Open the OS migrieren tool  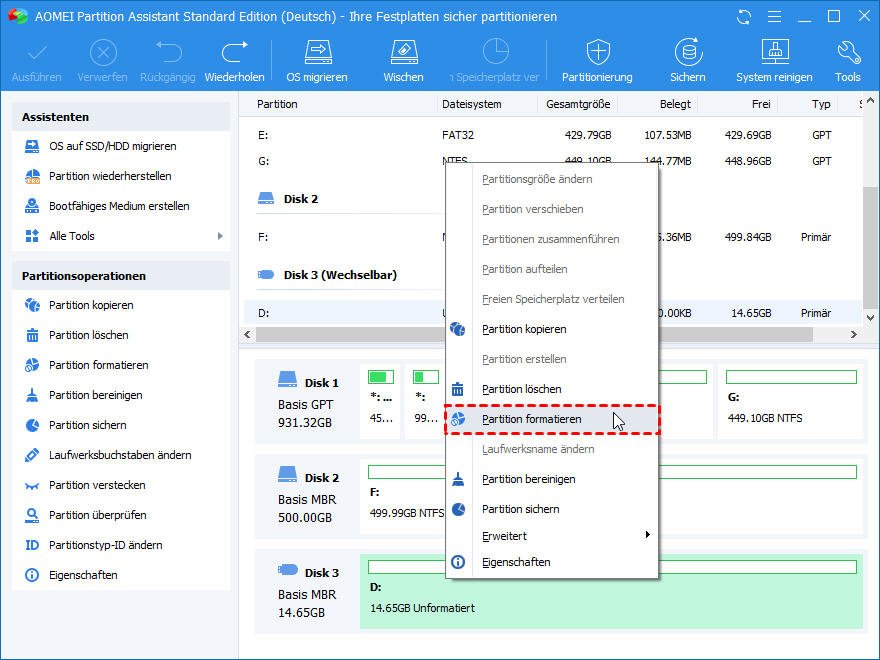(x=317, y=61)
